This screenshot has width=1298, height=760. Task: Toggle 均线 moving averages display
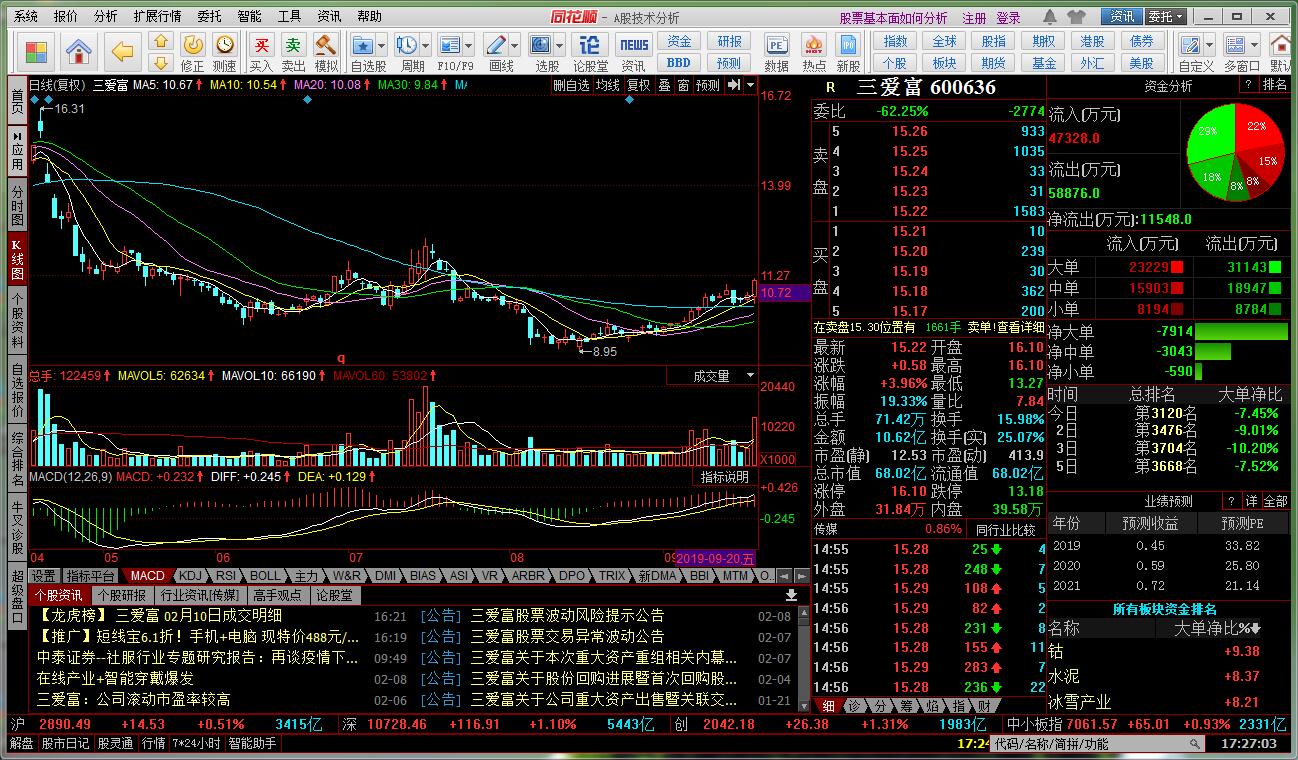click(608, 86)
